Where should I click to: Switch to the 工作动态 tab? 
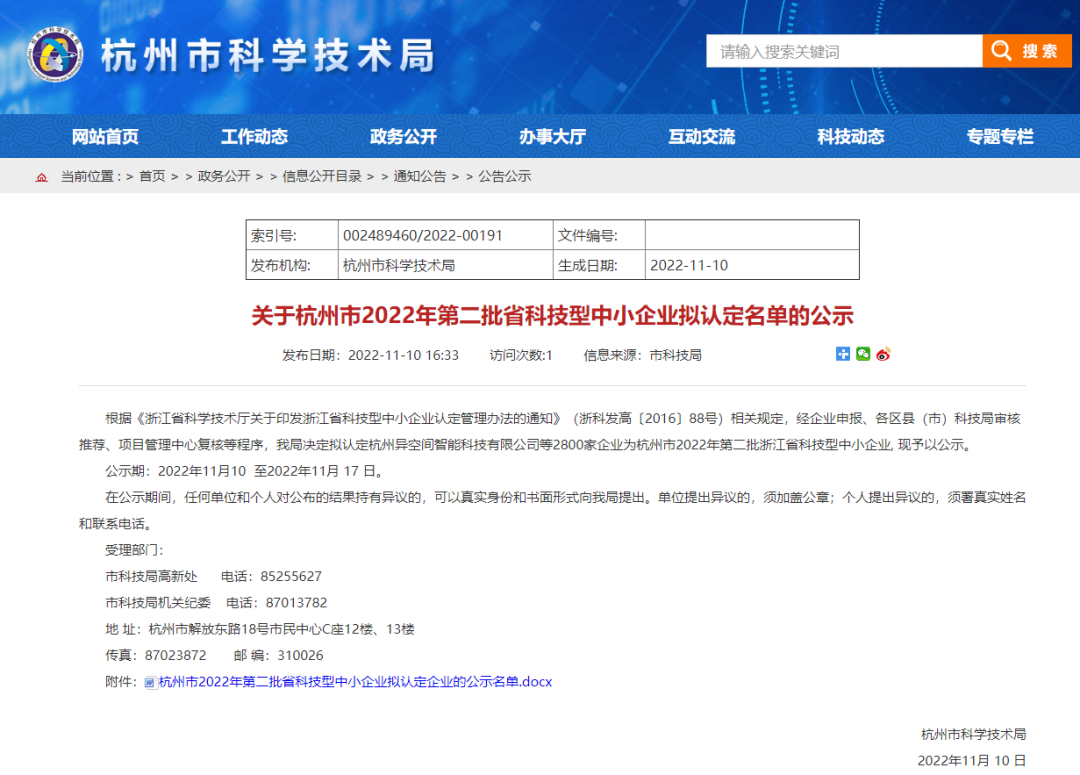[x=255, y=136]
